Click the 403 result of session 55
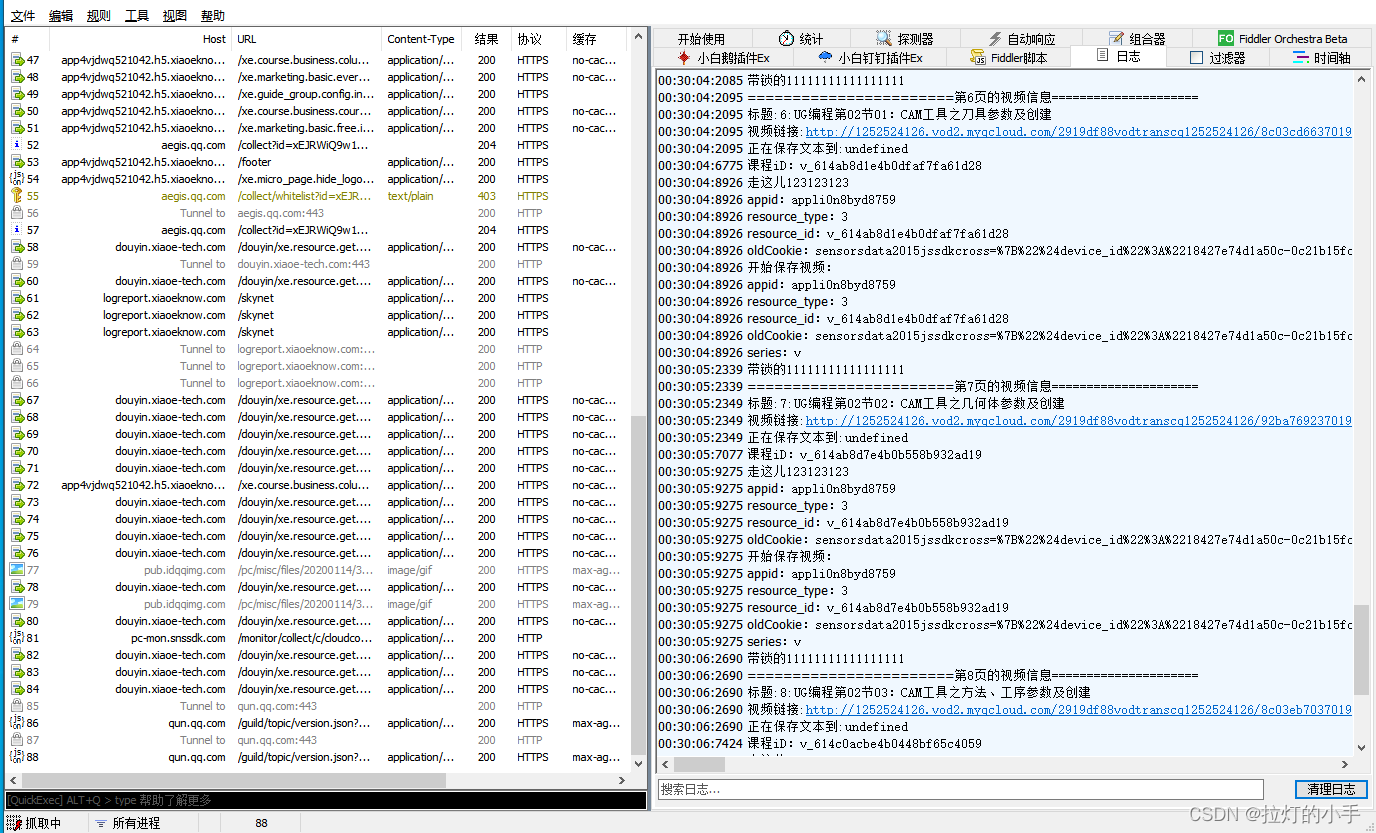This screenshot has height=833, width=1376. pos(487,196)
